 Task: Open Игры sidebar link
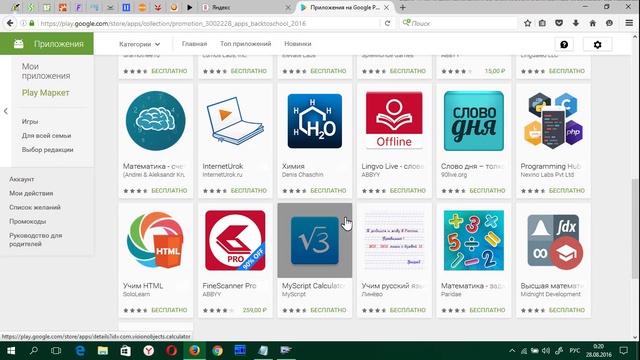pos(30,122)
